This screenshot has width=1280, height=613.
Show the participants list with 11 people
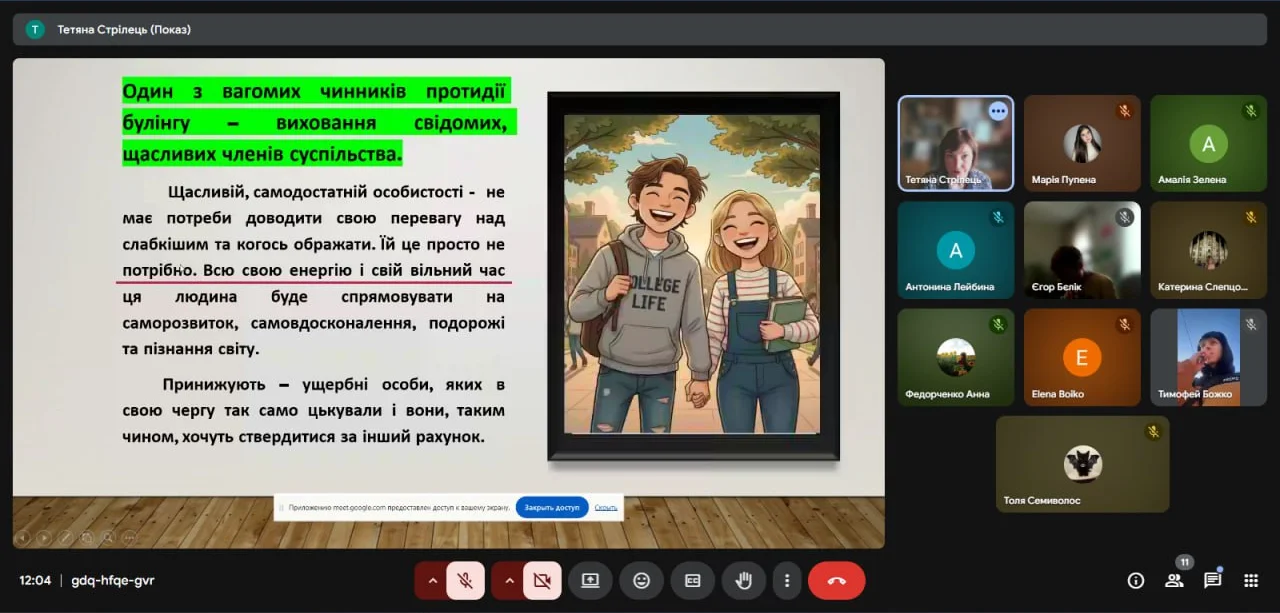[x=1174, y=580]
